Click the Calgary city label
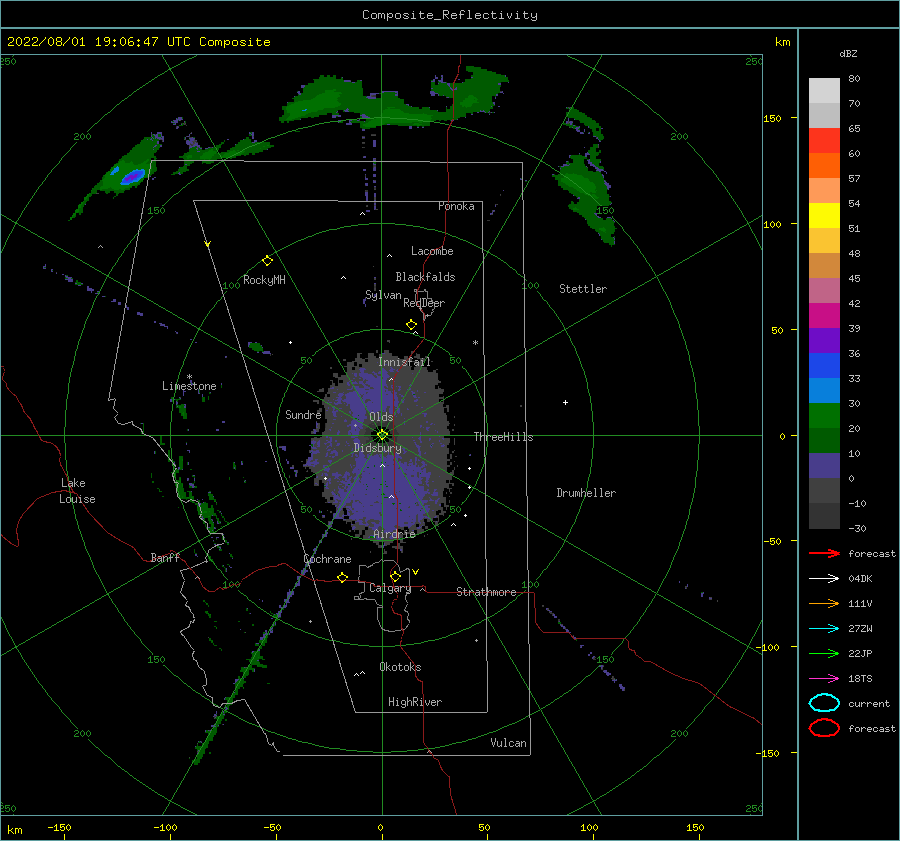The width and height of the screenshot is (900, 841). pyautogui.click(x=390, y=588)
